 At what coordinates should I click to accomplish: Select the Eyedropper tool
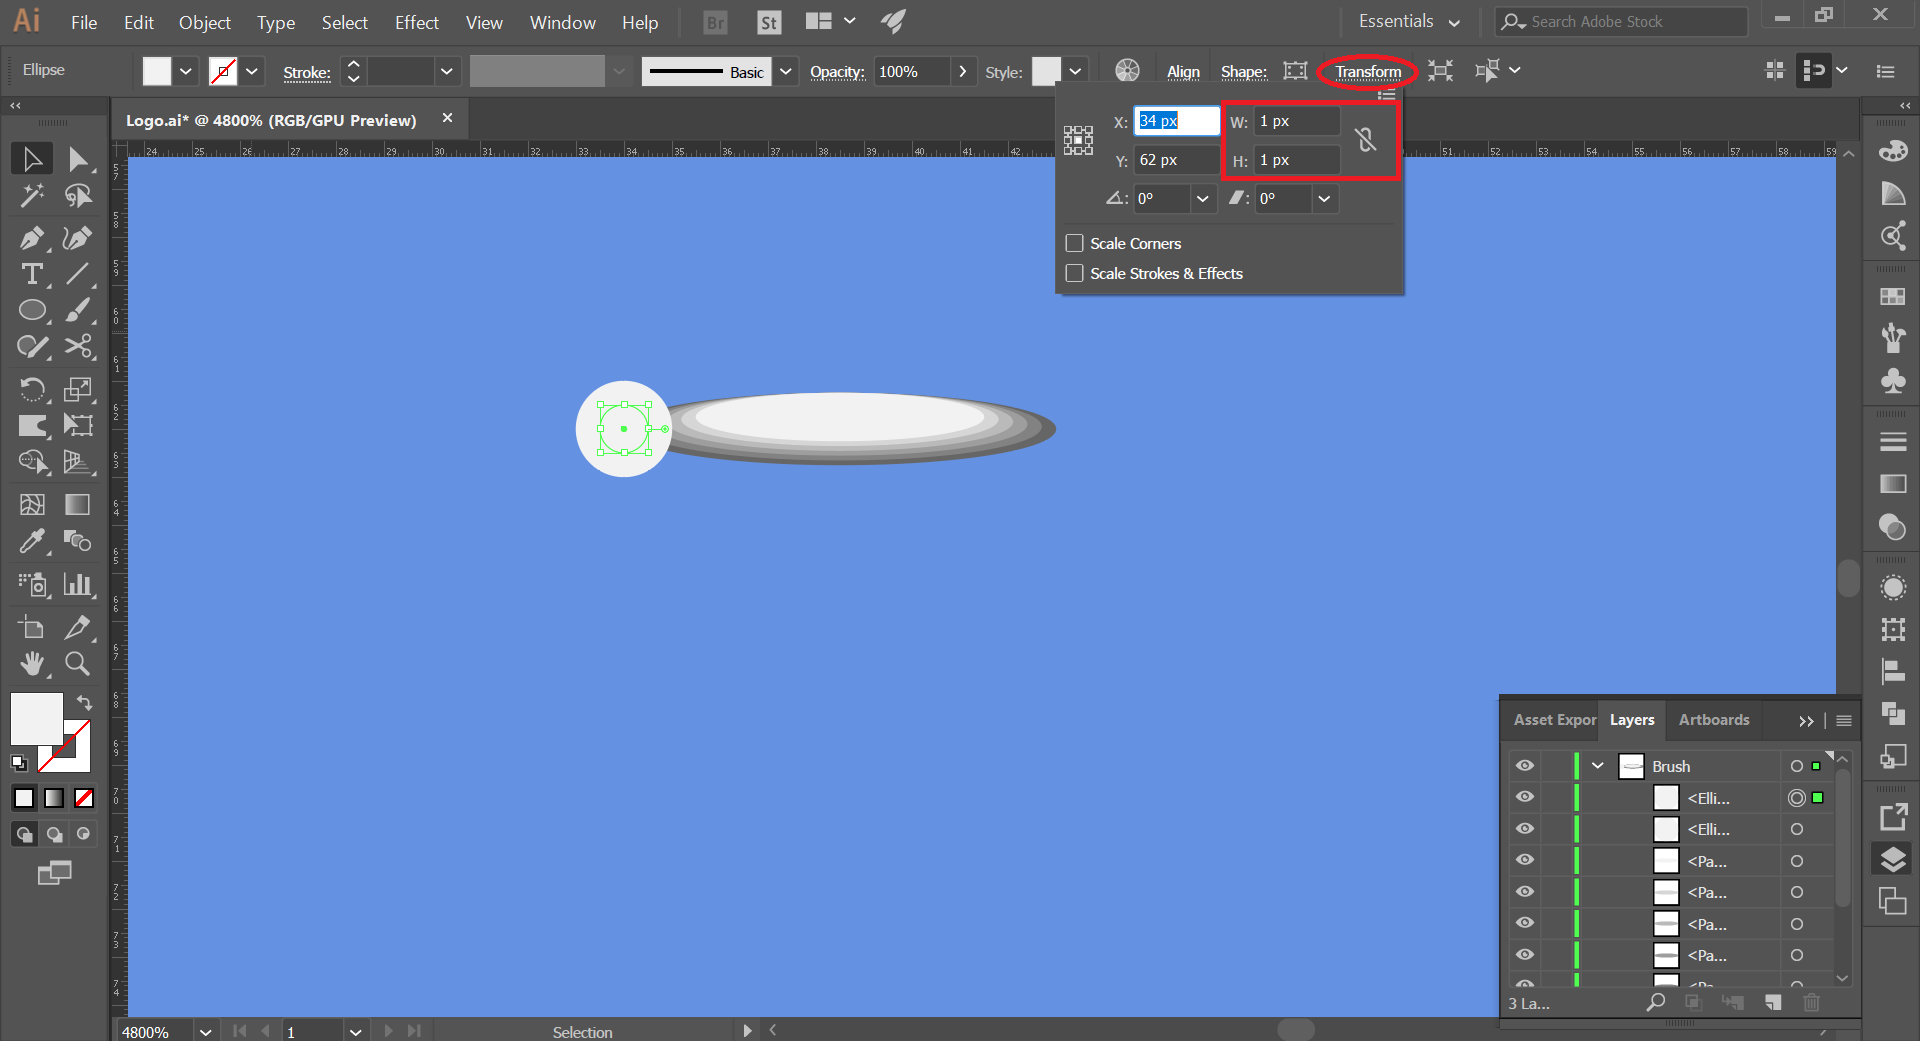click(32, 541)
